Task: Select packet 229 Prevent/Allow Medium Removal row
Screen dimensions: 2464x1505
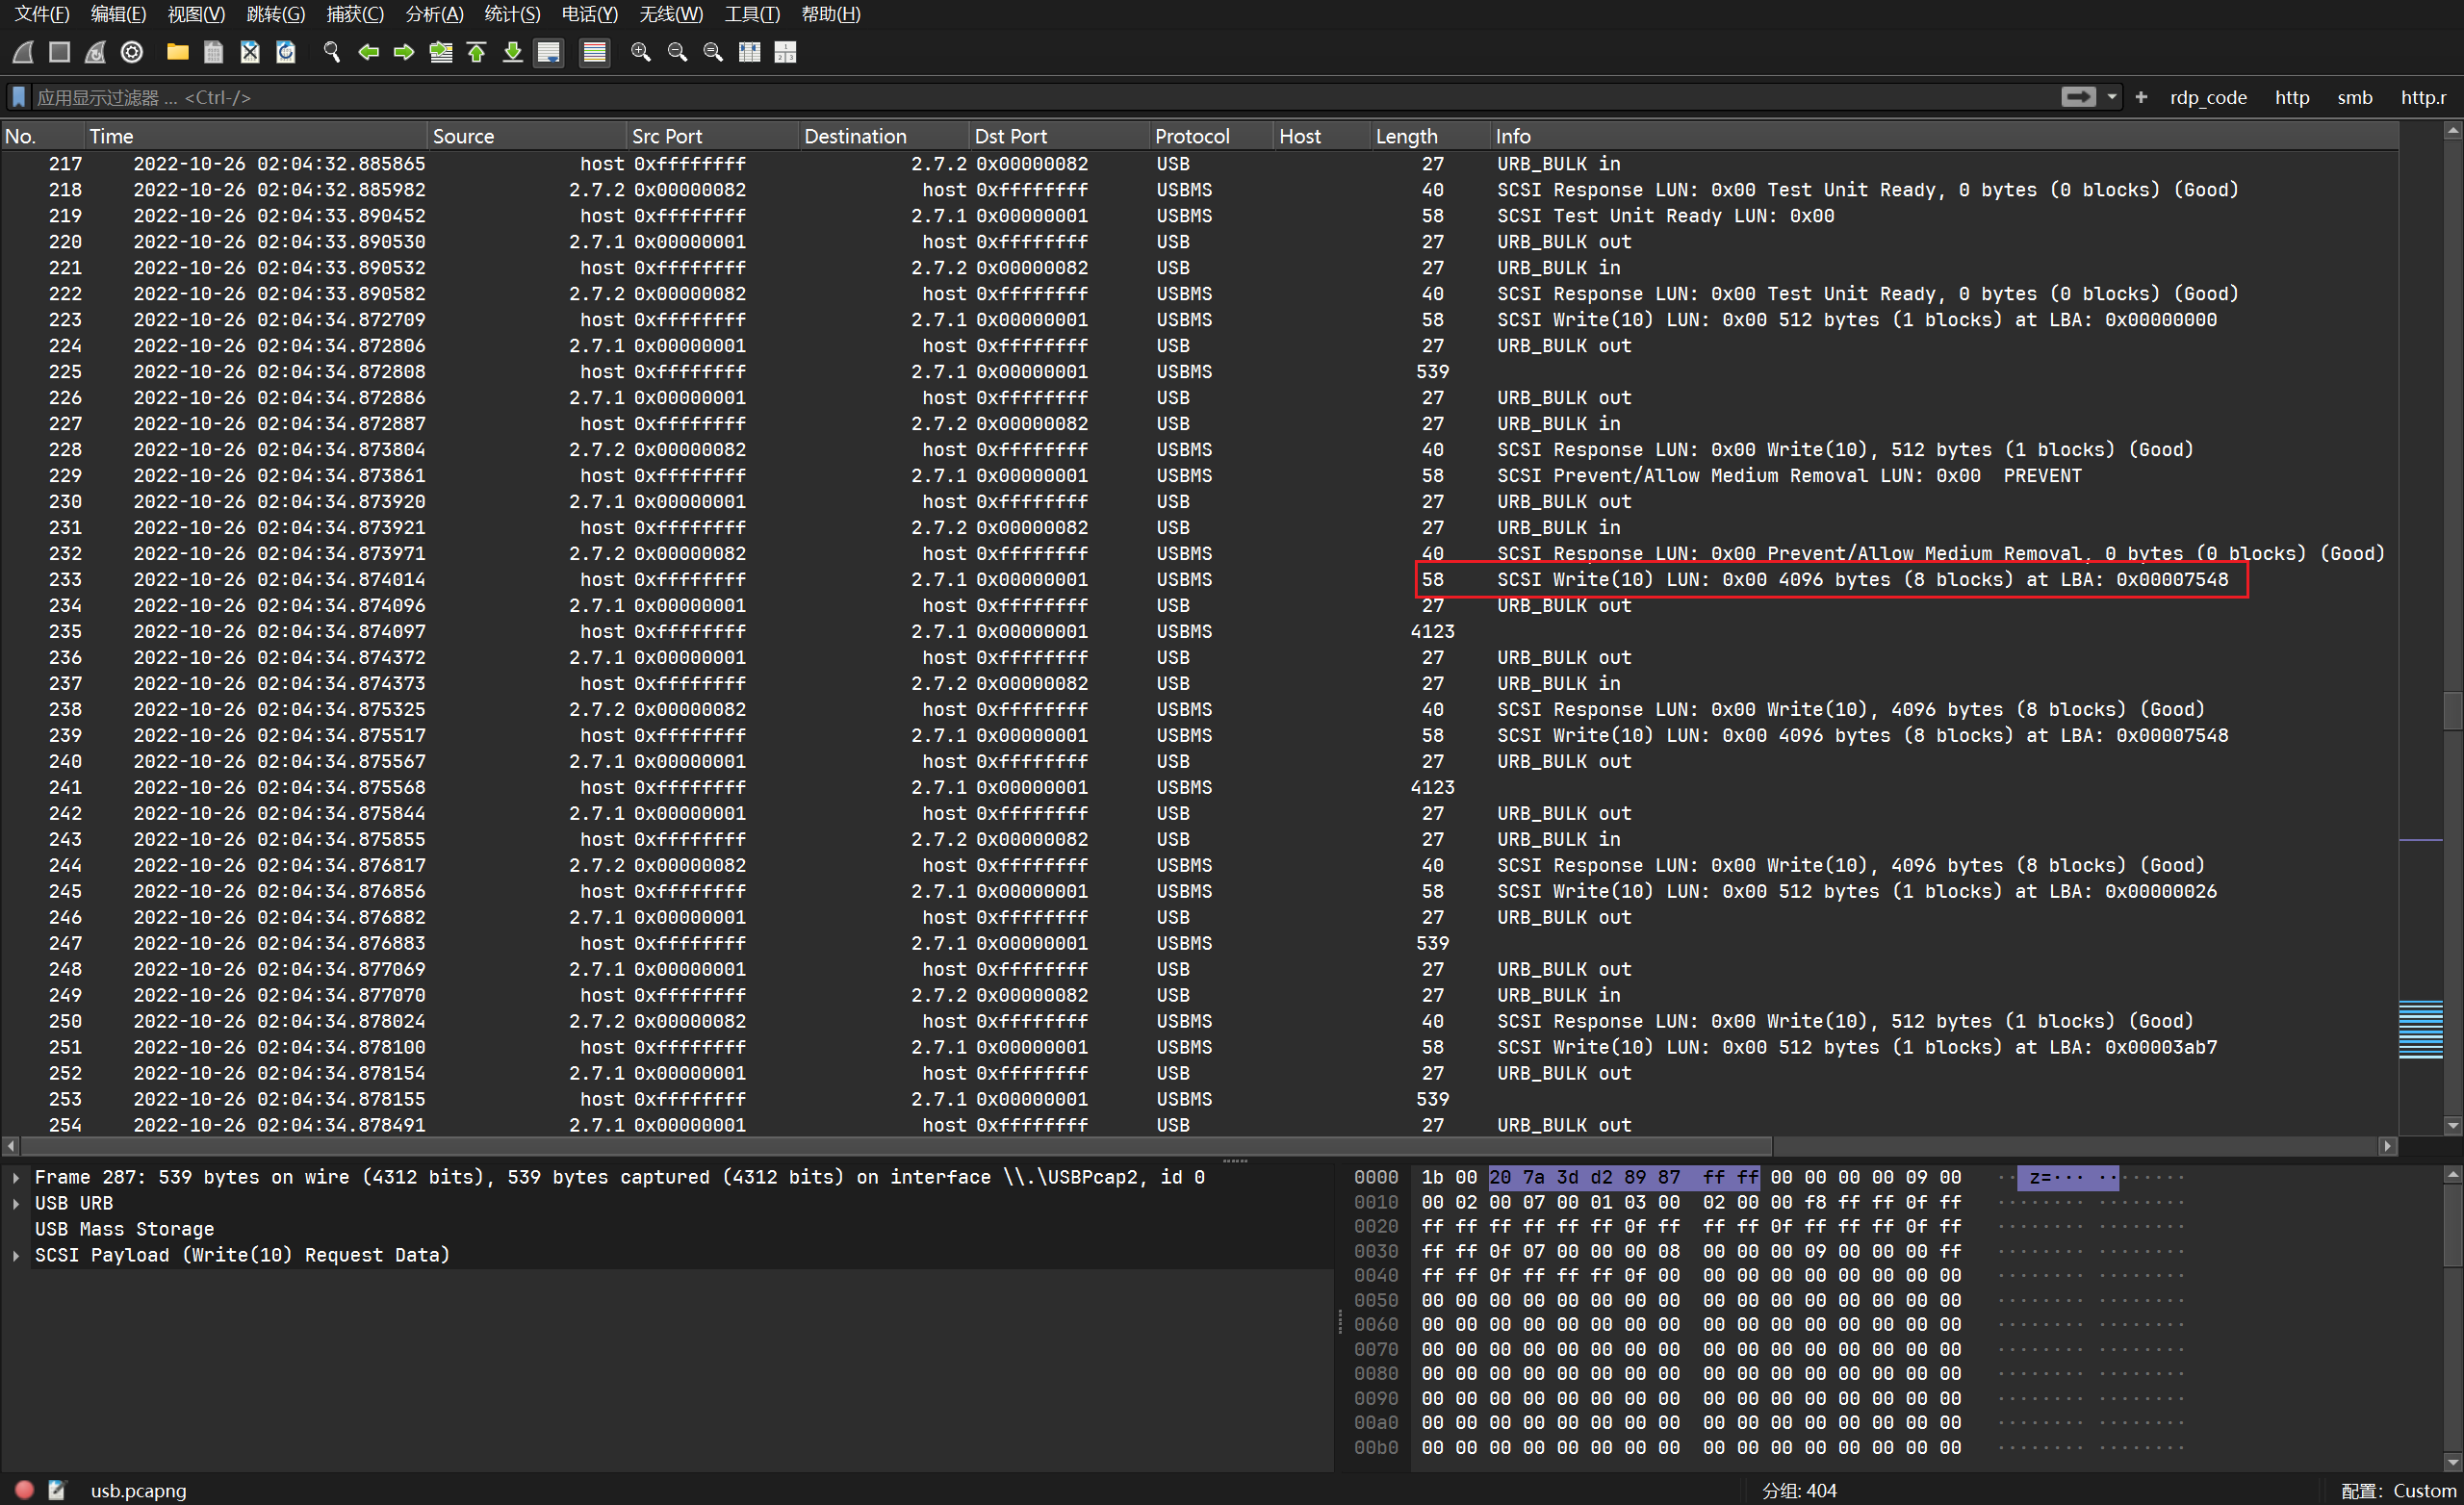Action: click(x=1199, y=476)
